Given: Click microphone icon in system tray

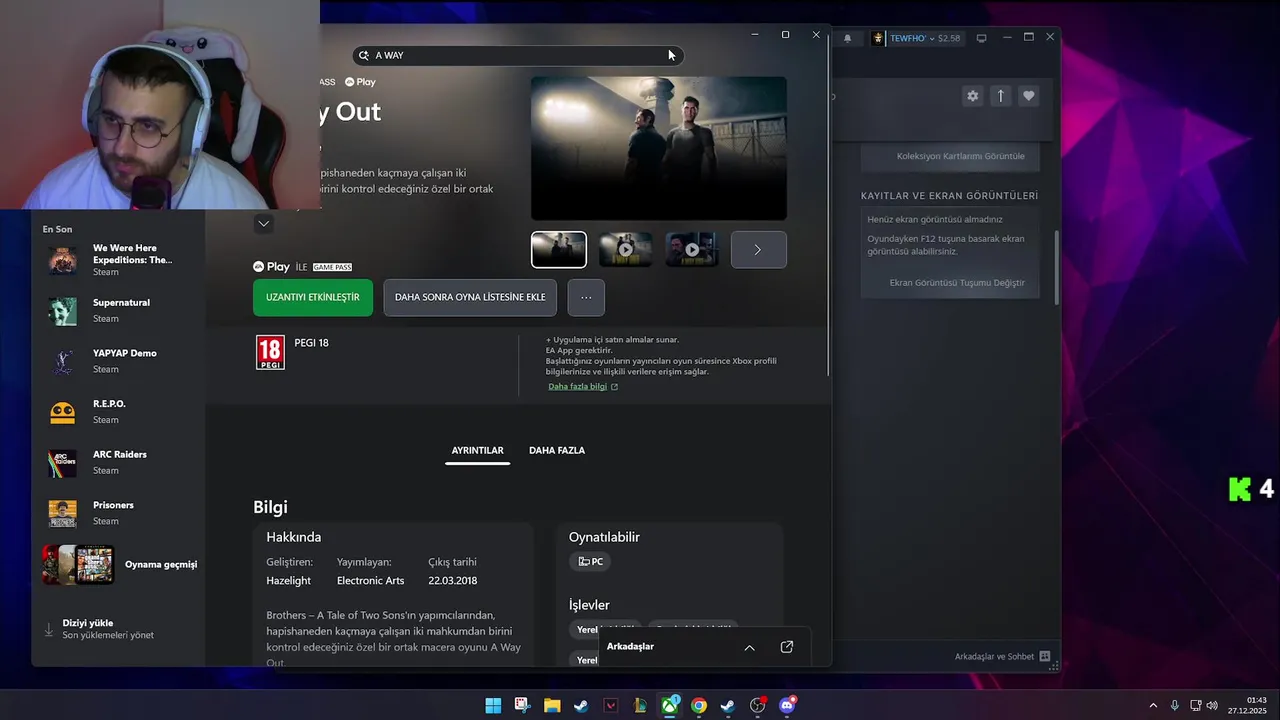Looking at the screenshot, I should click(1175, 706).
